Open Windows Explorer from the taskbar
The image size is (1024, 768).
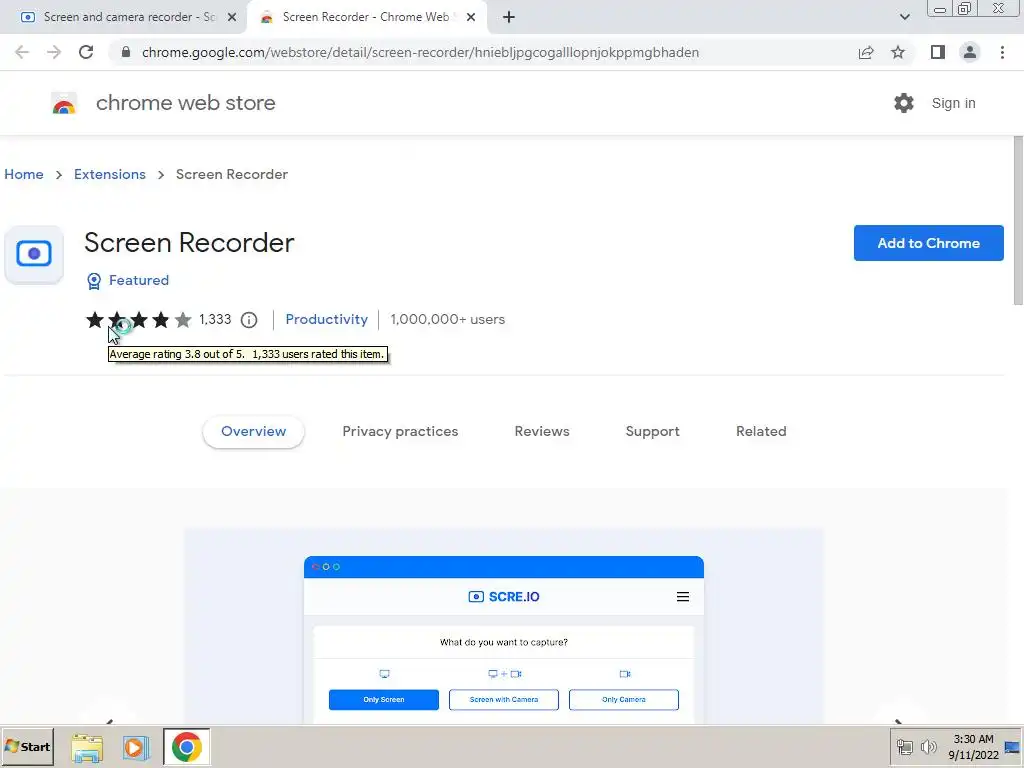click(87, 748)
